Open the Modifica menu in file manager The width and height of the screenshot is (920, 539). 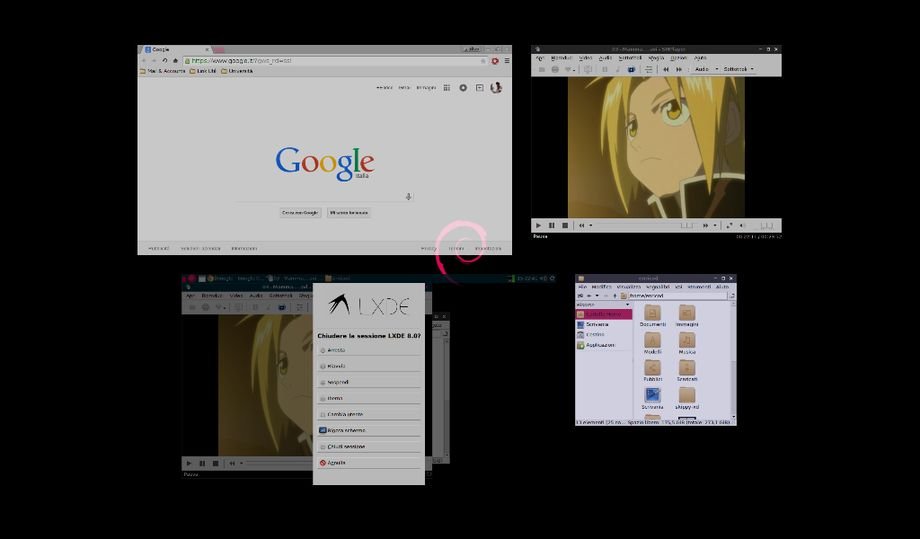(601, 287)
